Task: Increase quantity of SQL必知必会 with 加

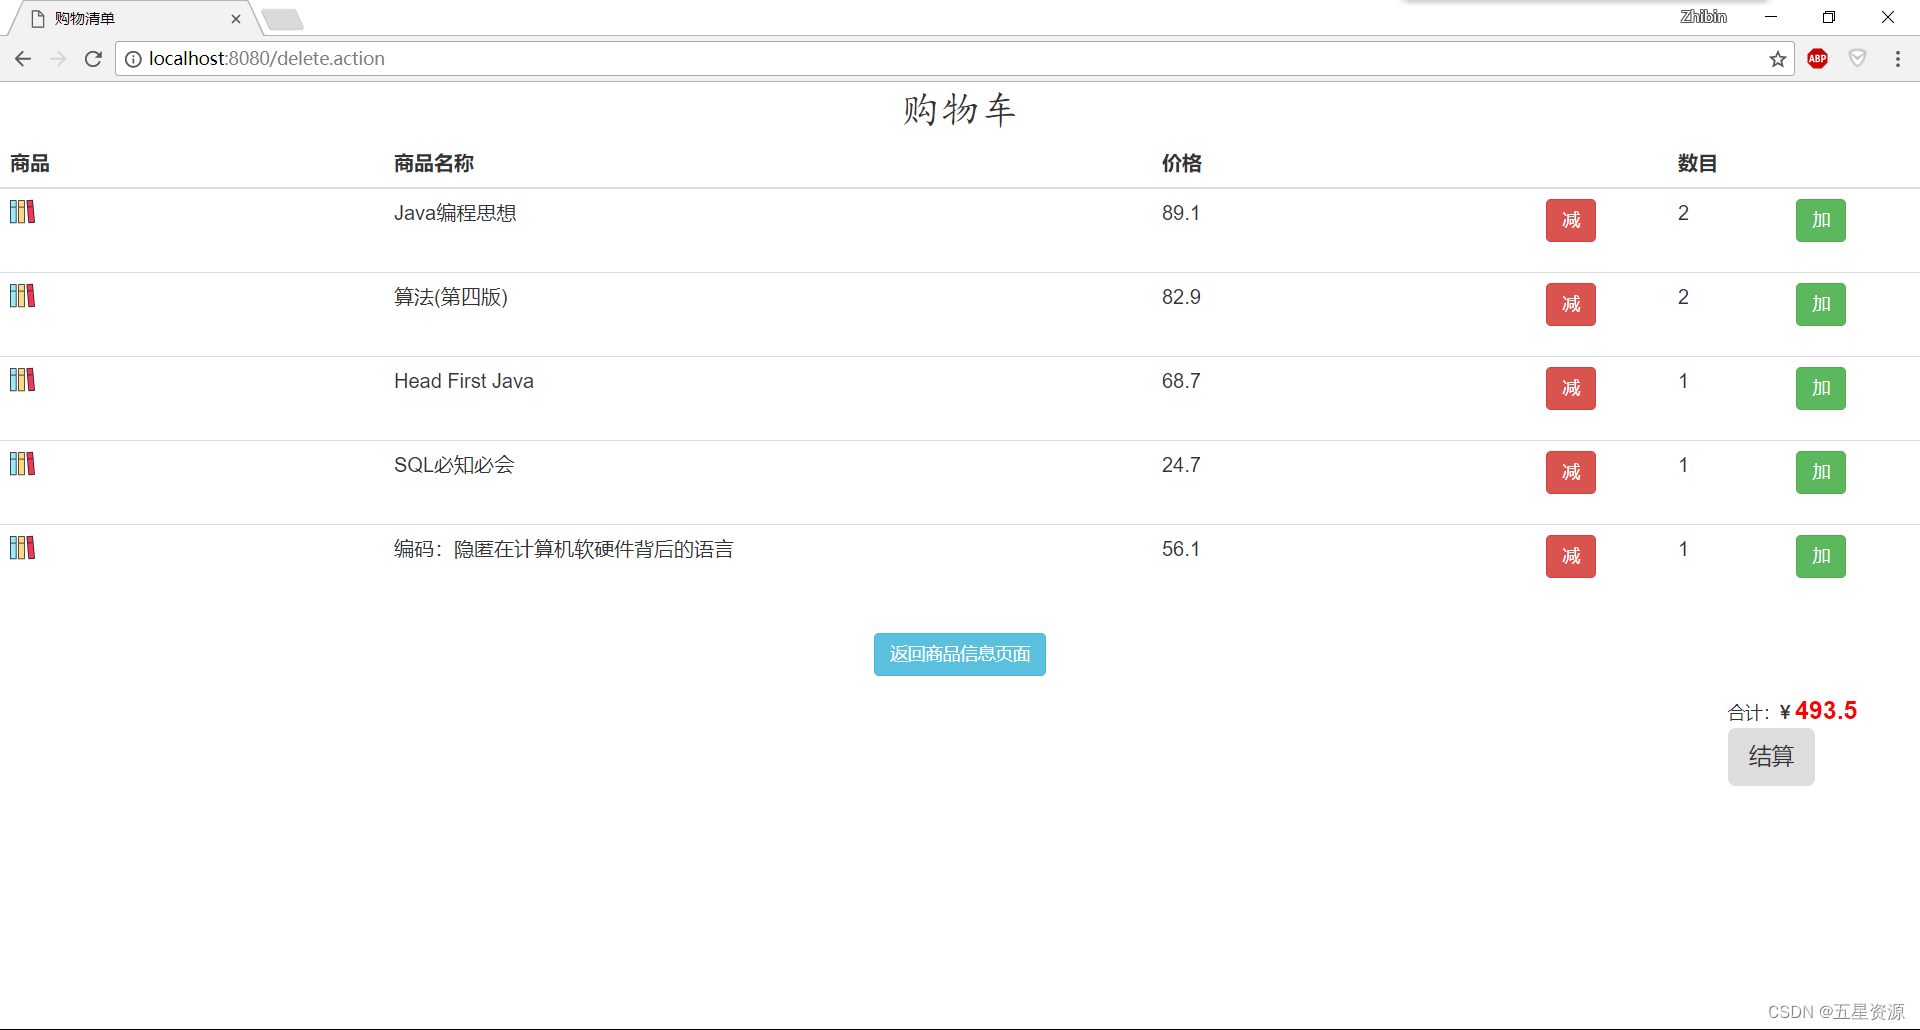Action: [1821, 472]
